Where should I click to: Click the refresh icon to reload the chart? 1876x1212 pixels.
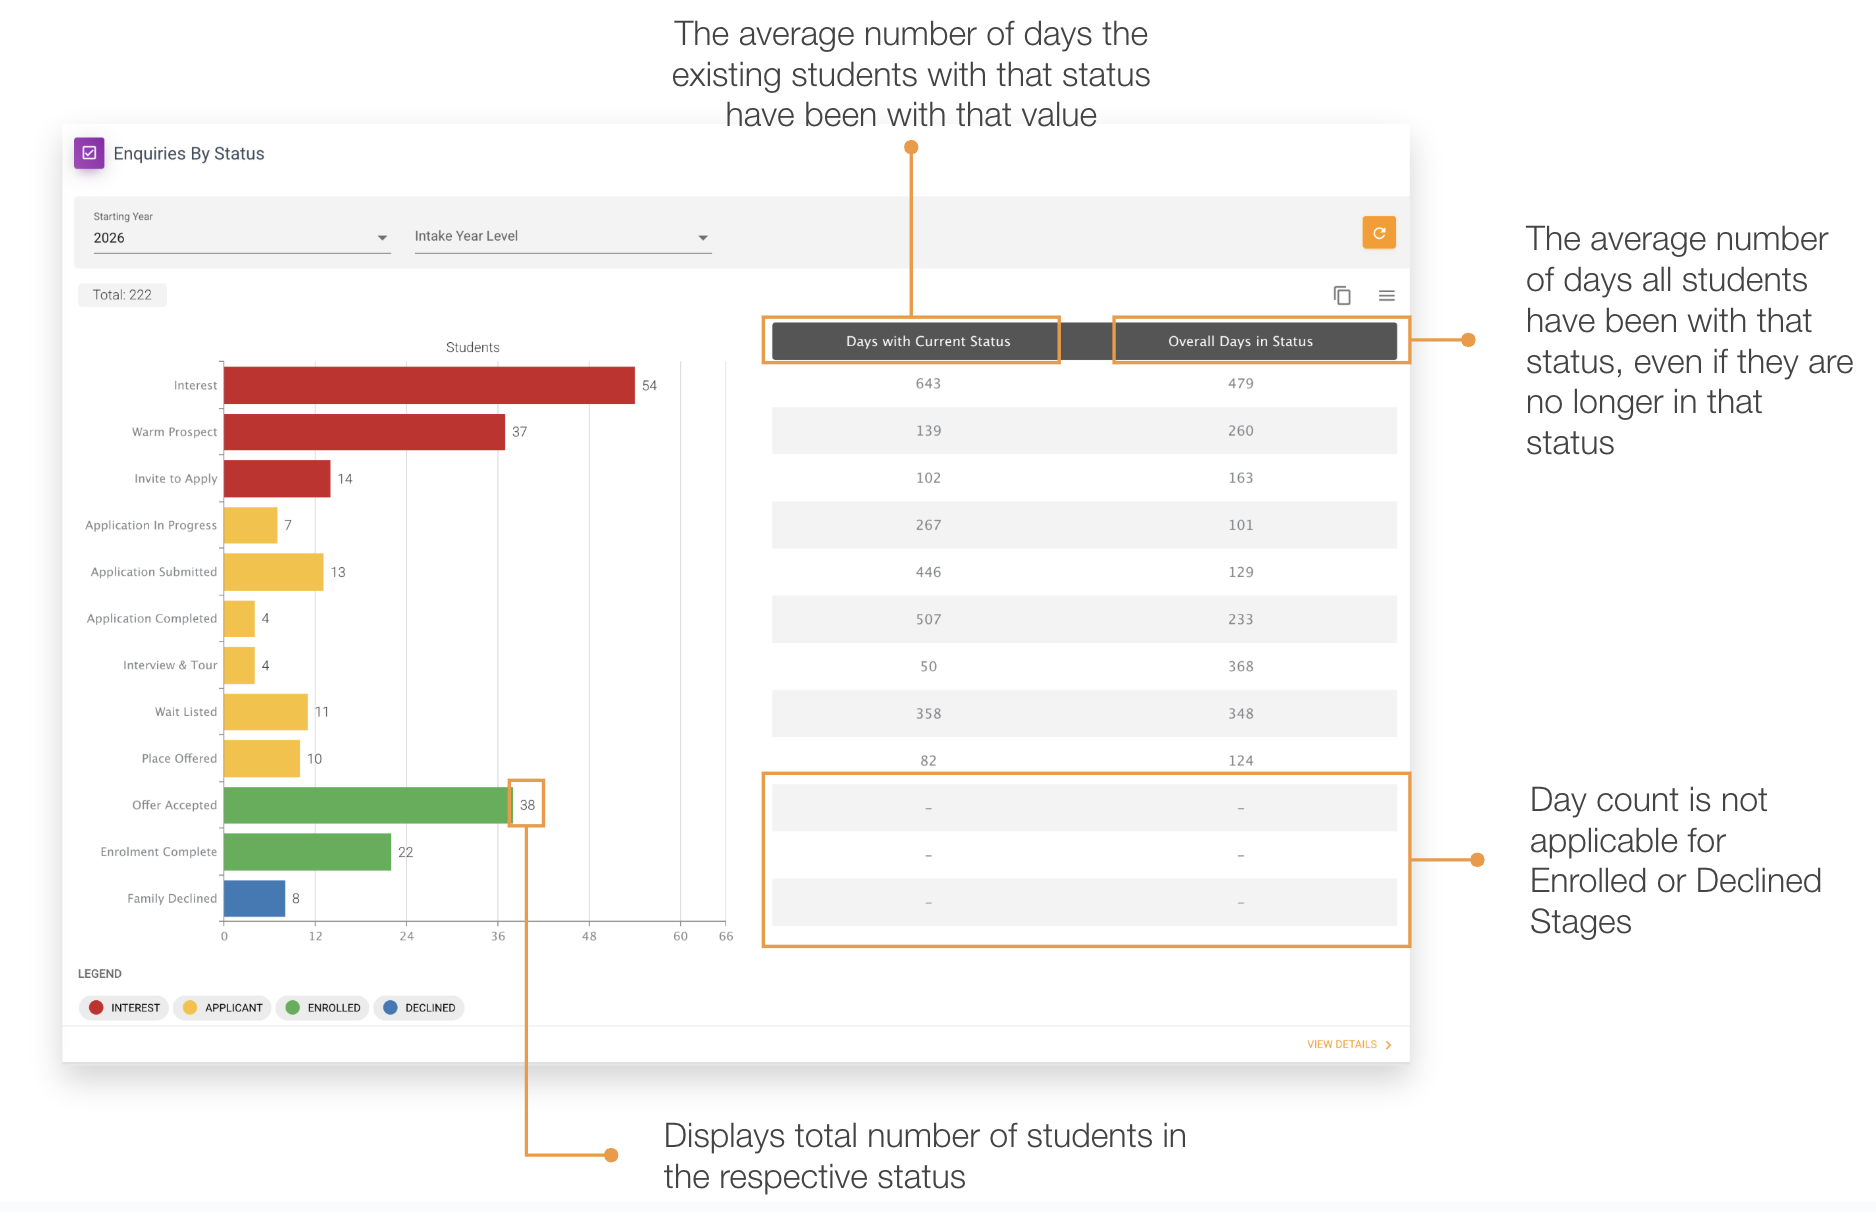[1380, 233]
